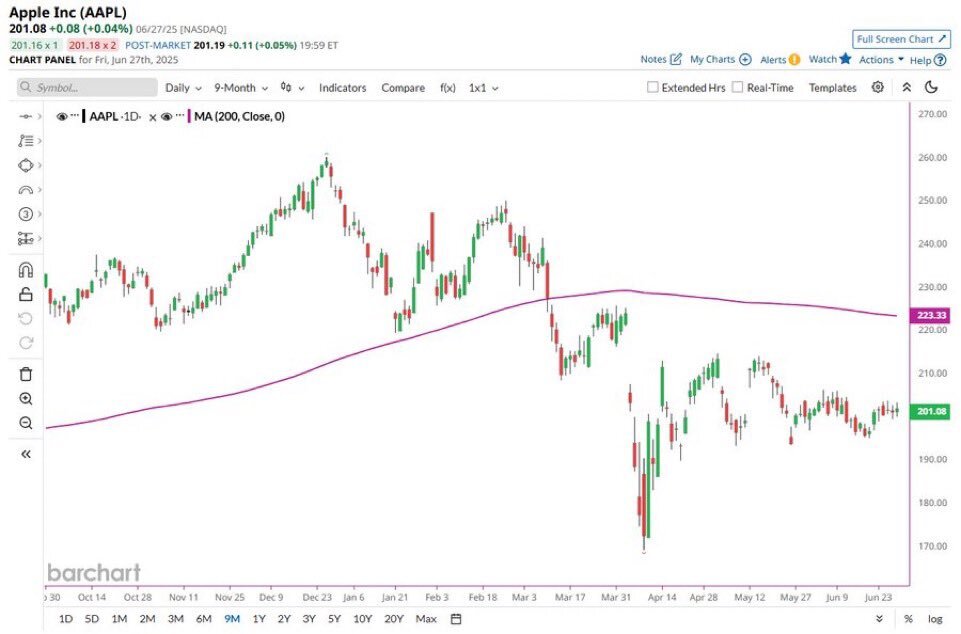Open the 1x1 grid layout dropdown
961x634 pixels.
click(x=484, y=88)
